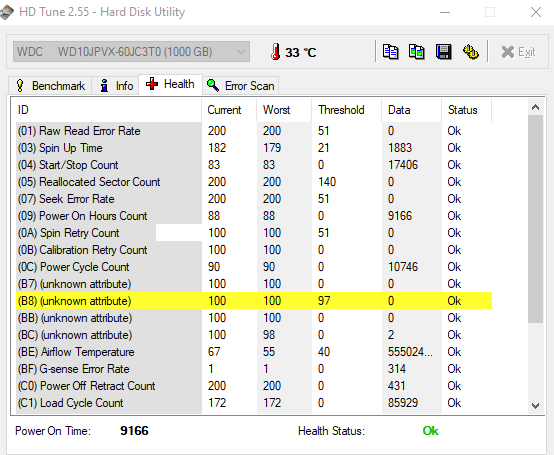Click the vertical scrollbar thumb

(x=535, y=218)
